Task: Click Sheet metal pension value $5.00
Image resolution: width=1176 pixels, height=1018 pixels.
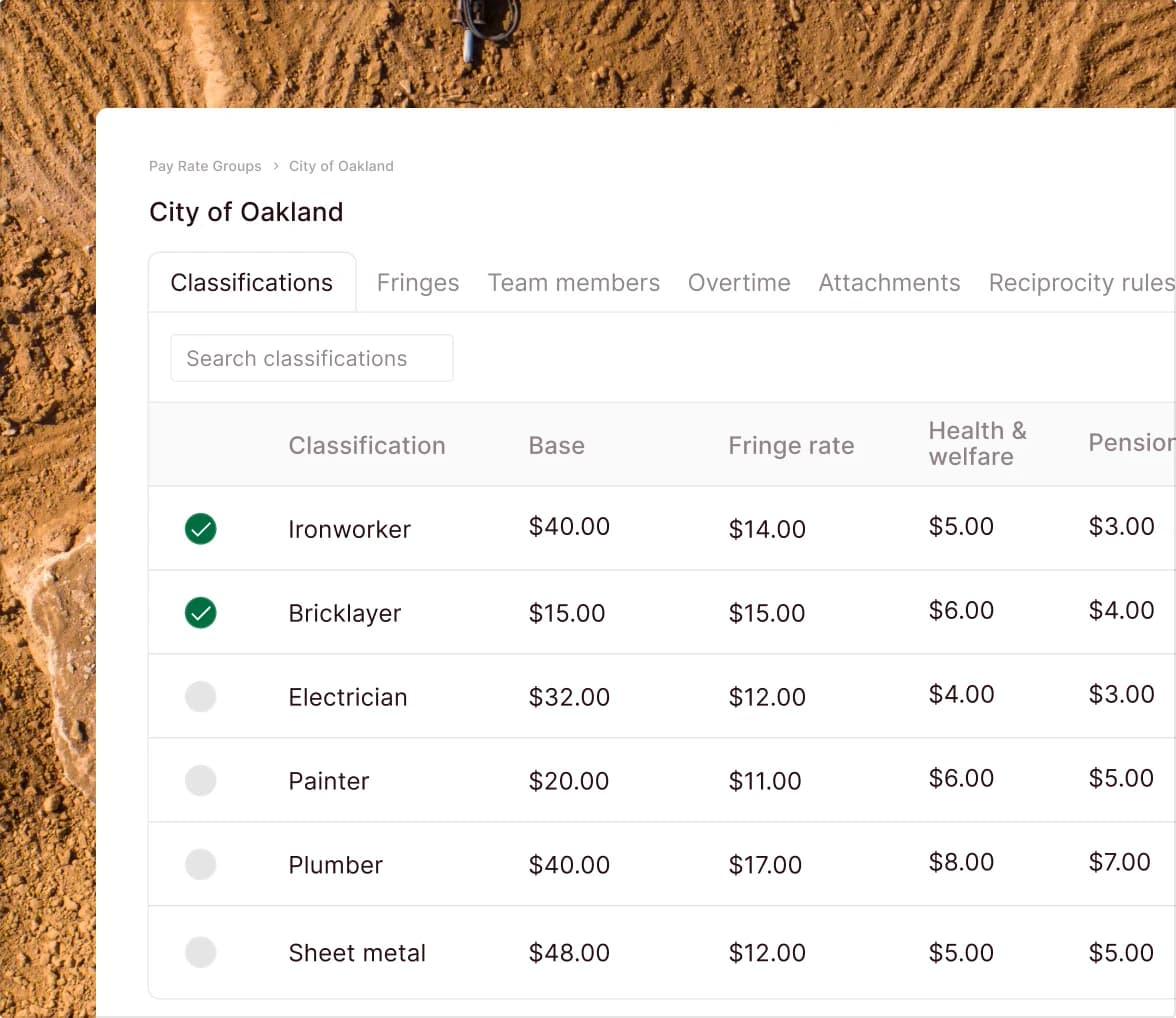Action: pyautogui.click(x=1121, y=953)
